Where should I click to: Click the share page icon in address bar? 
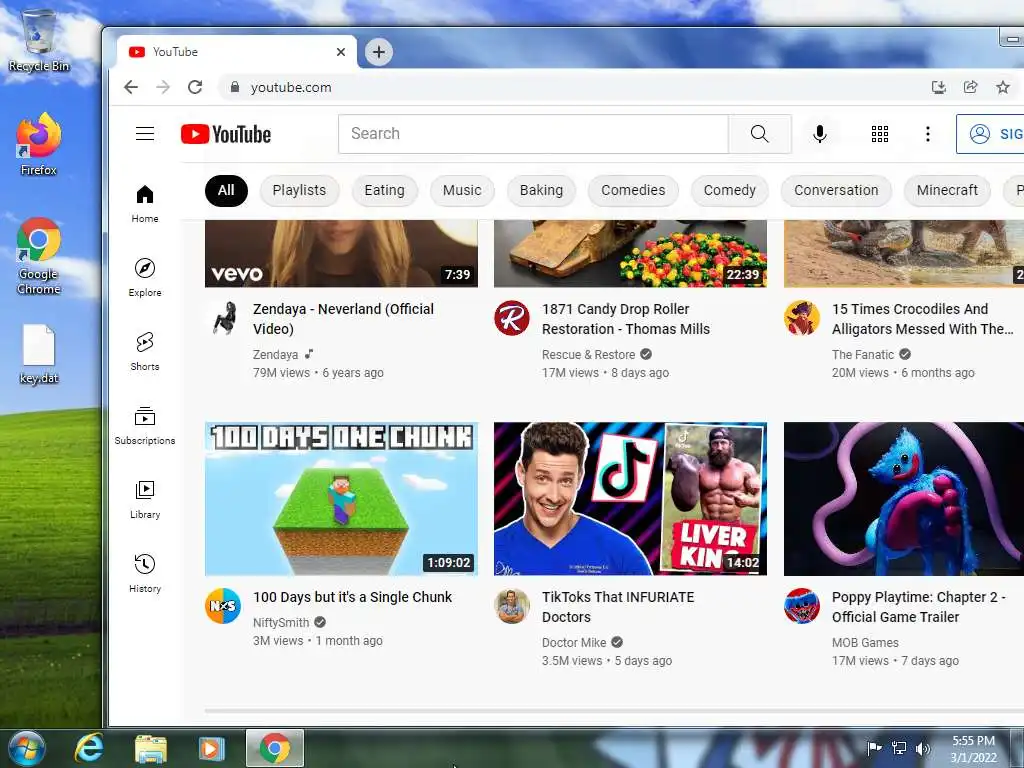point(970,87)
